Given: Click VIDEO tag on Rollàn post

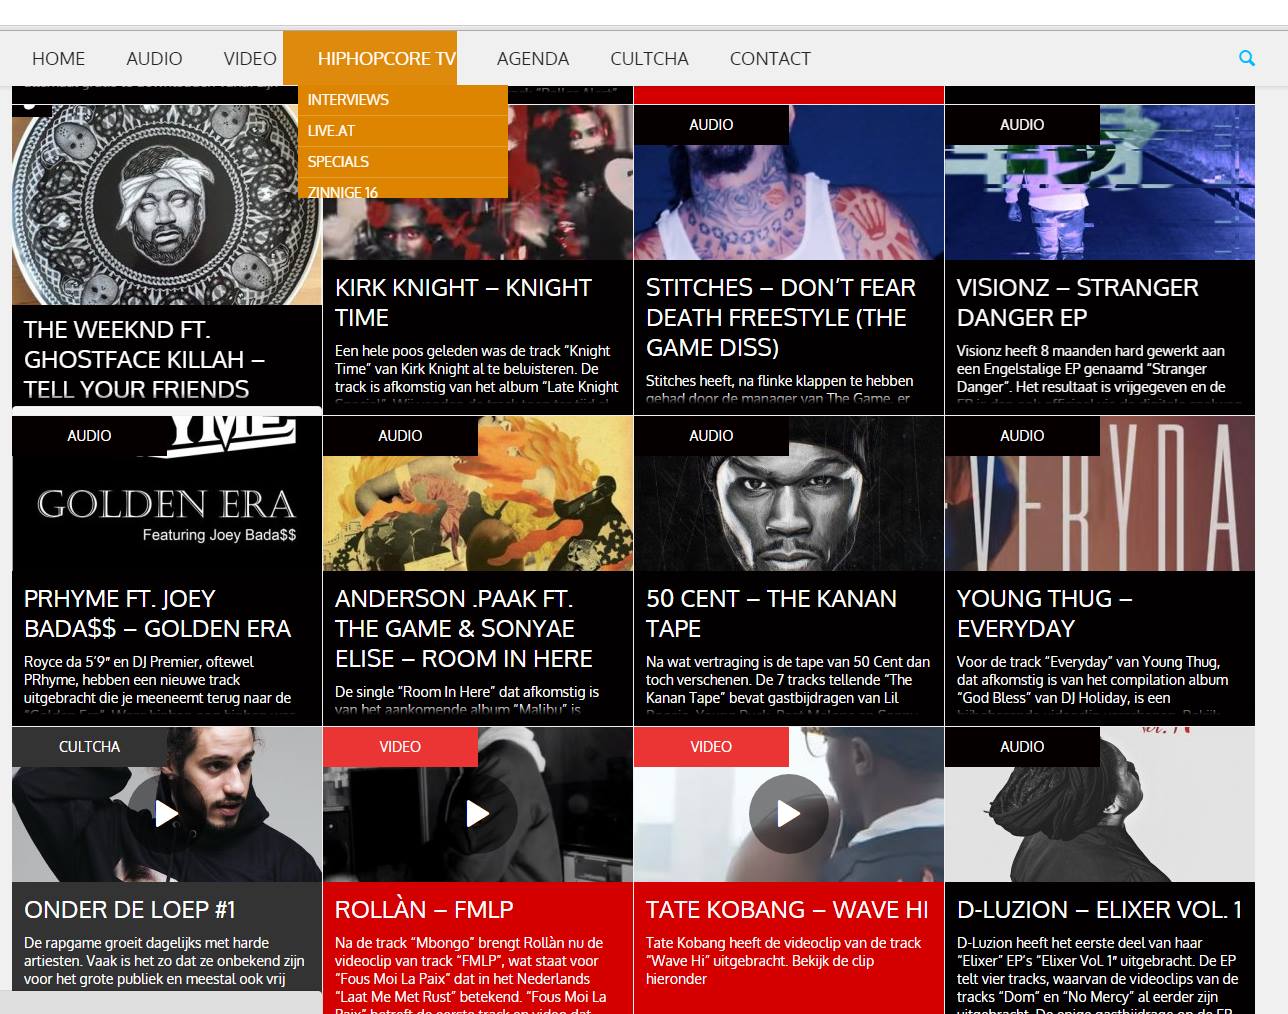Looking at the screenshot, I should tap(400, 747).
